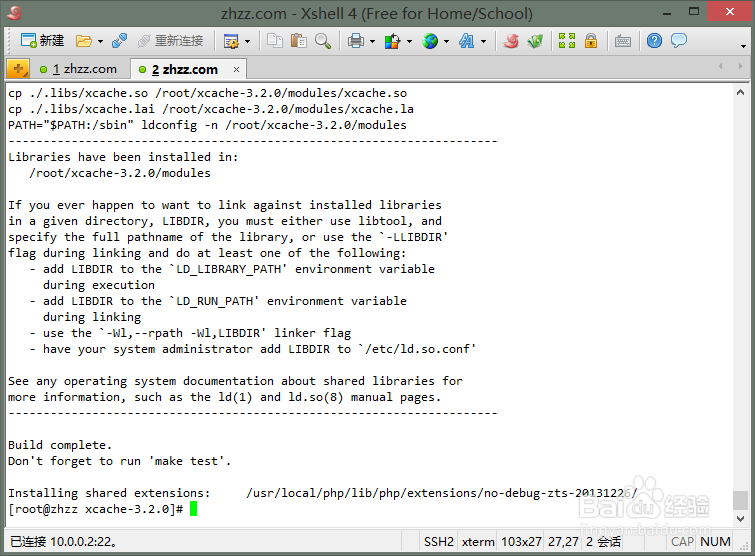Click the disconnect plug icon
The image size is (755, 556).
(x=119, y=41)
